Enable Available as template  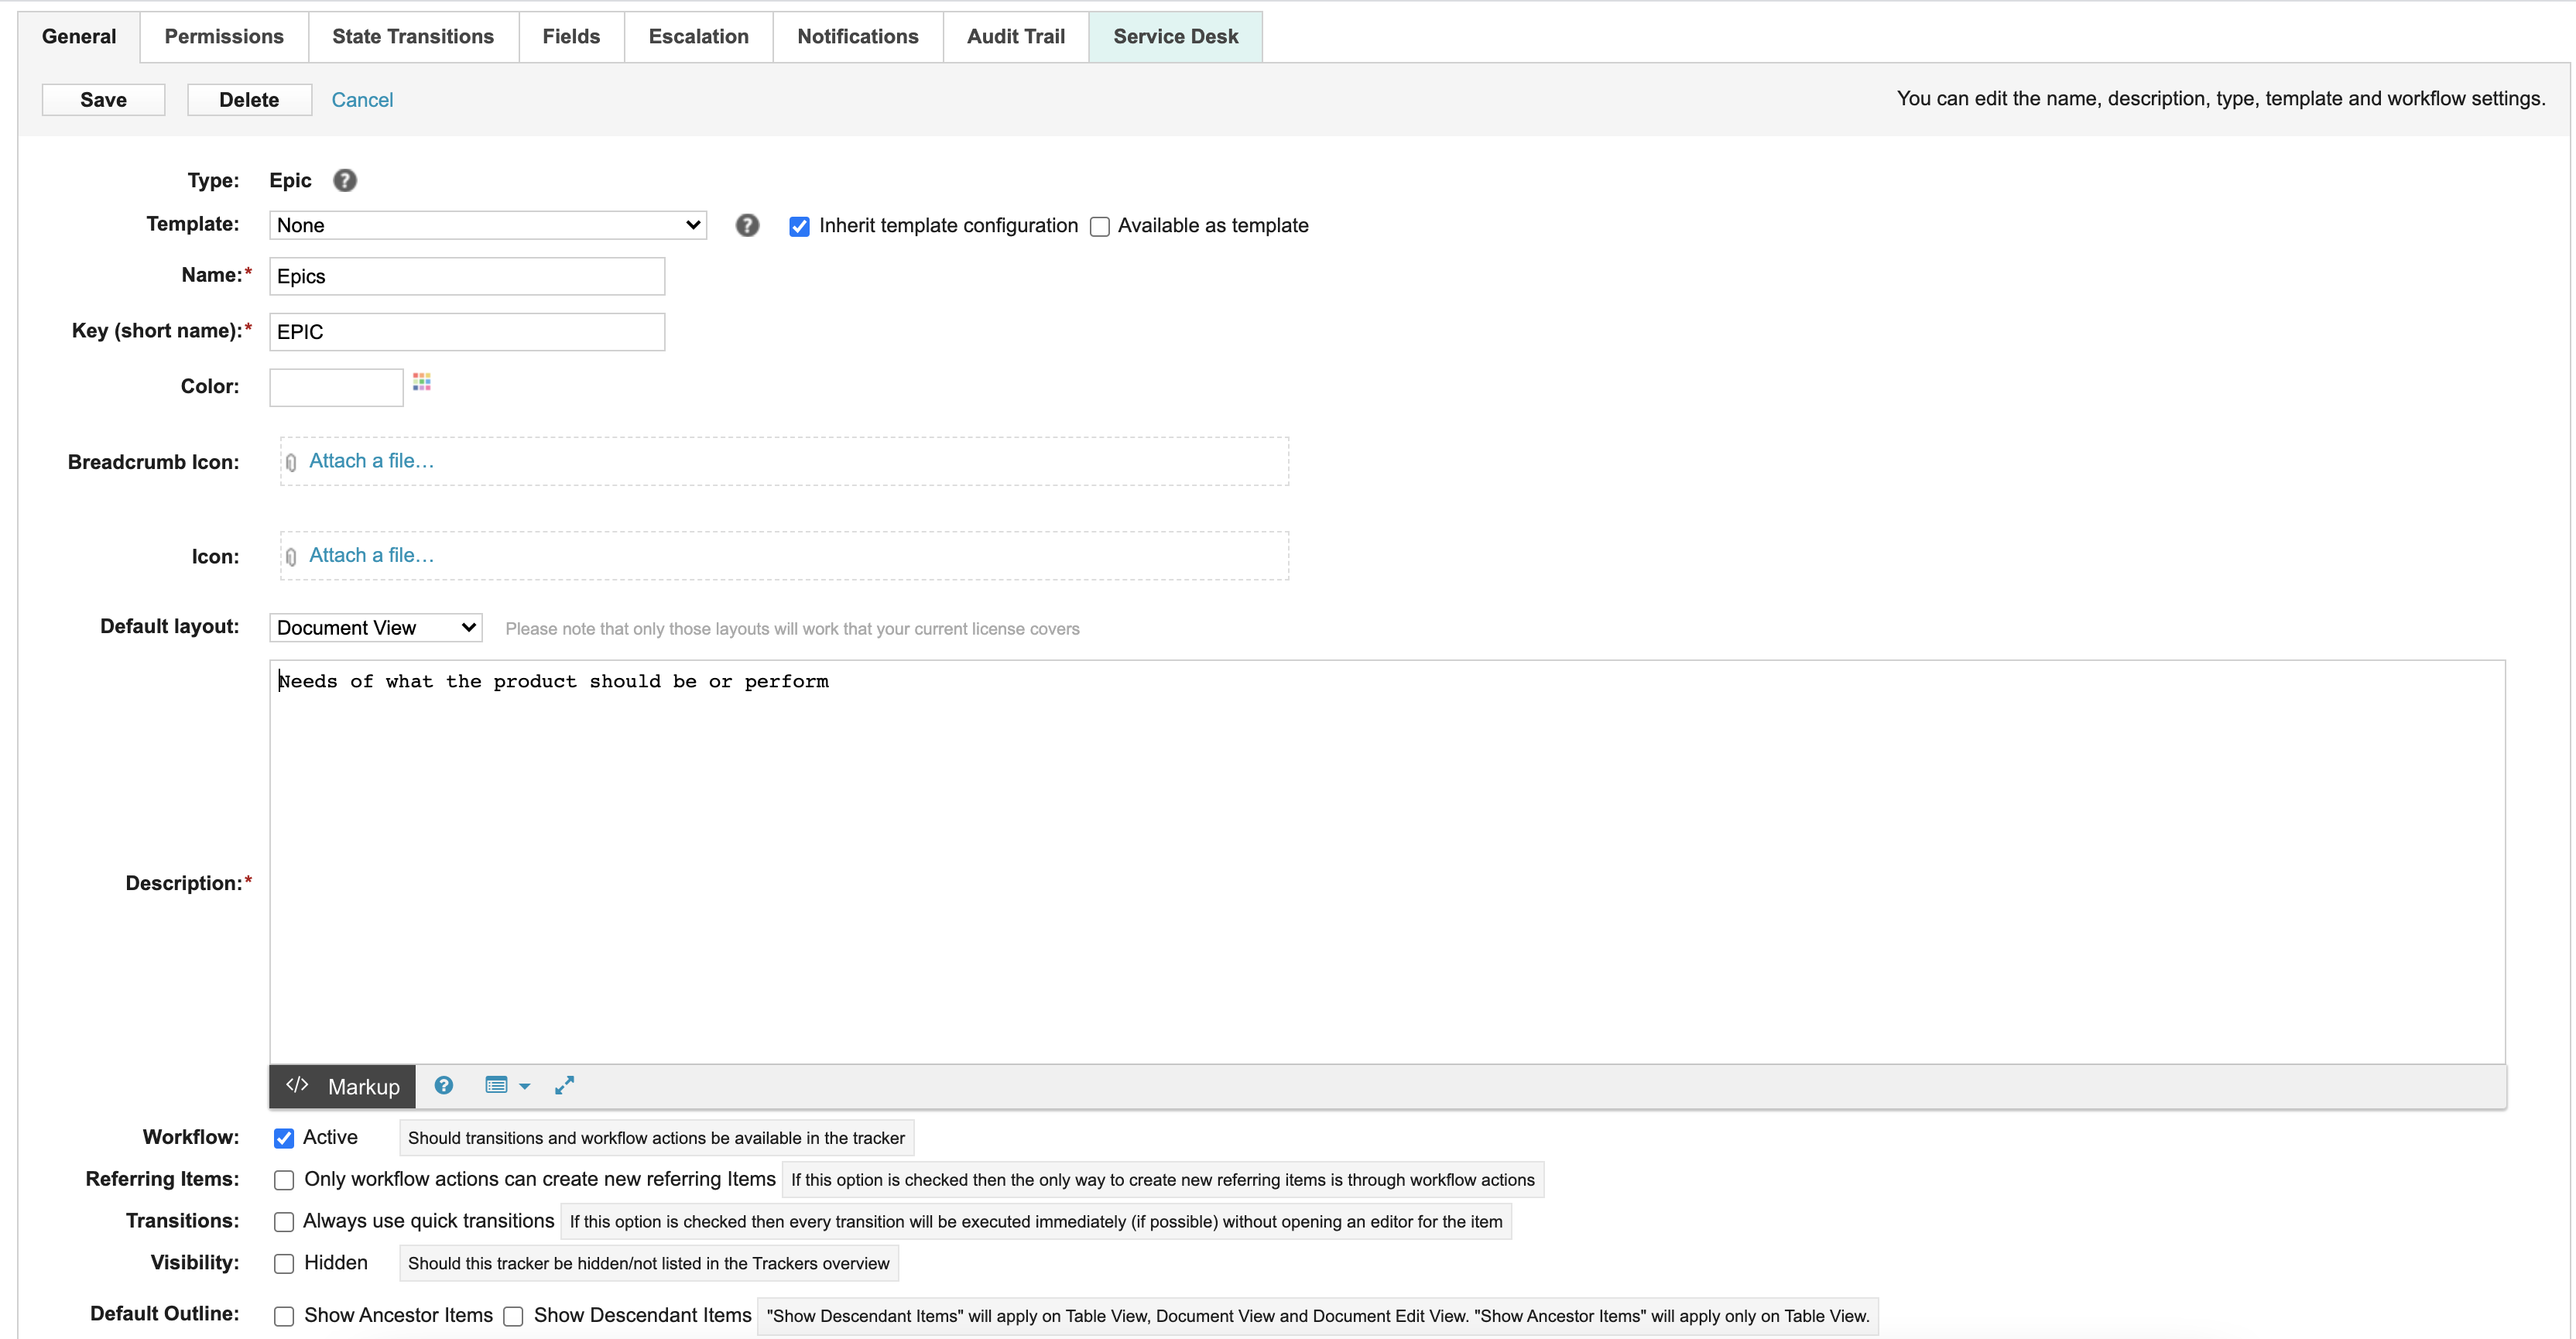pos(1100,226)
